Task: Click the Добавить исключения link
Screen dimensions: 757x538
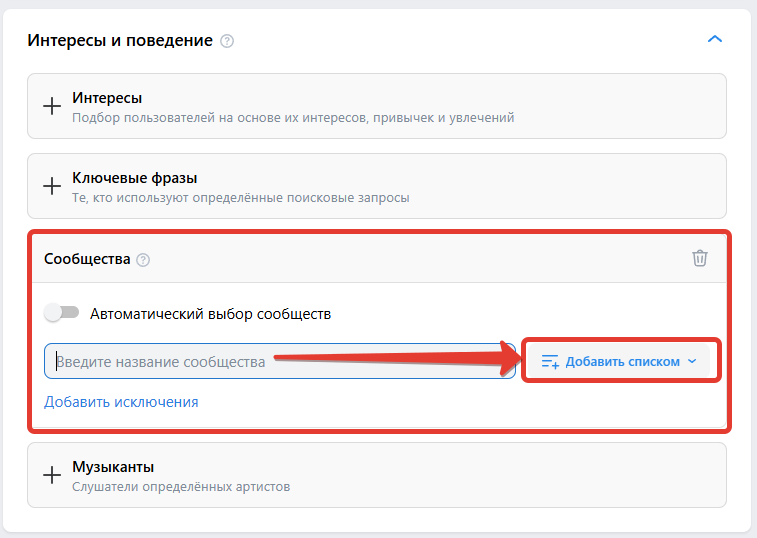Action: (x=121, y=402)
